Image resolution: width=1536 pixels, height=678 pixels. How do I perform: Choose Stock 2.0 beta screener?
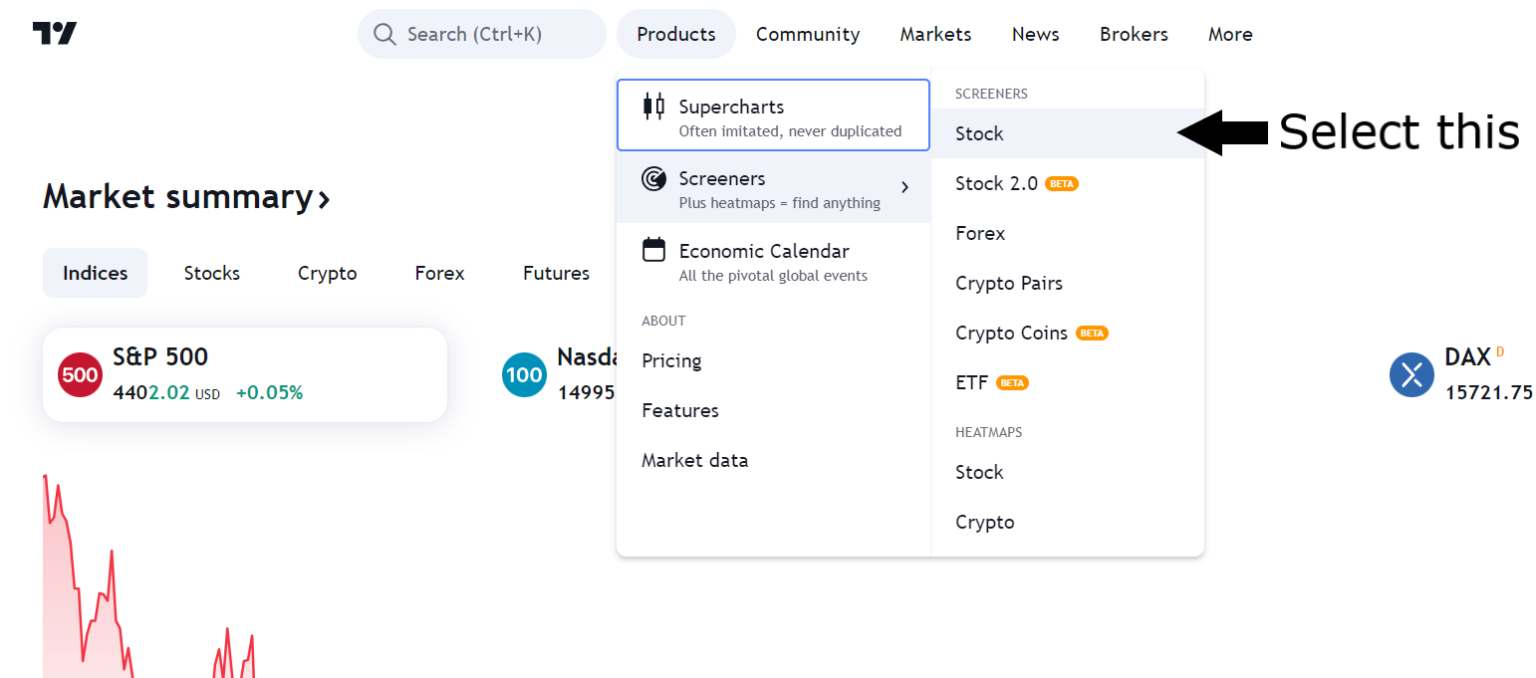(996, 184)
